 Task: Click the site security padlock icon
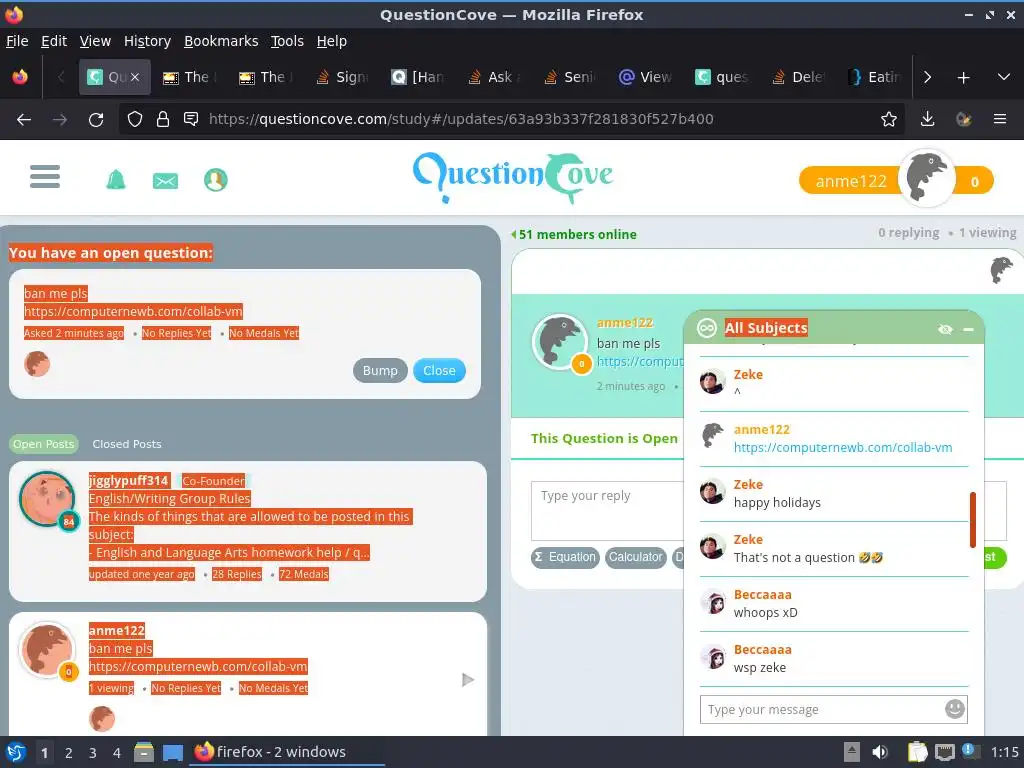click(163, 119)
